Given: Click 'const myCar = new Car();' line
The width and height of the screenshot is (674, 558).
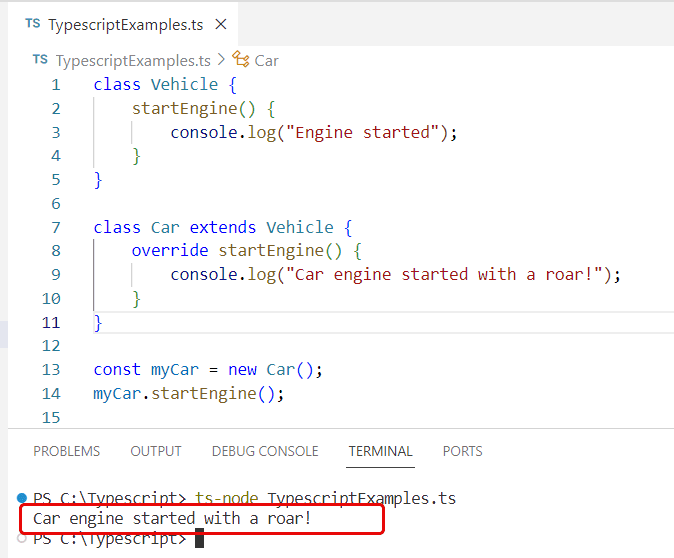Looking at the screenshot, I should [x=208, y=370].
